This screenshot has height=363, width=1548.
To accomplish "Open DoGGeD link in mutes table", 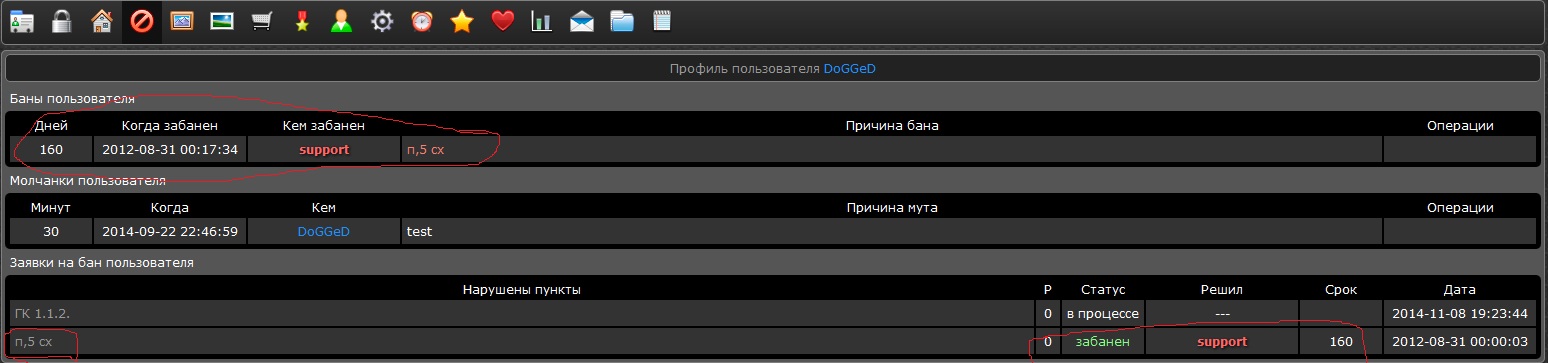I will 324,232.
